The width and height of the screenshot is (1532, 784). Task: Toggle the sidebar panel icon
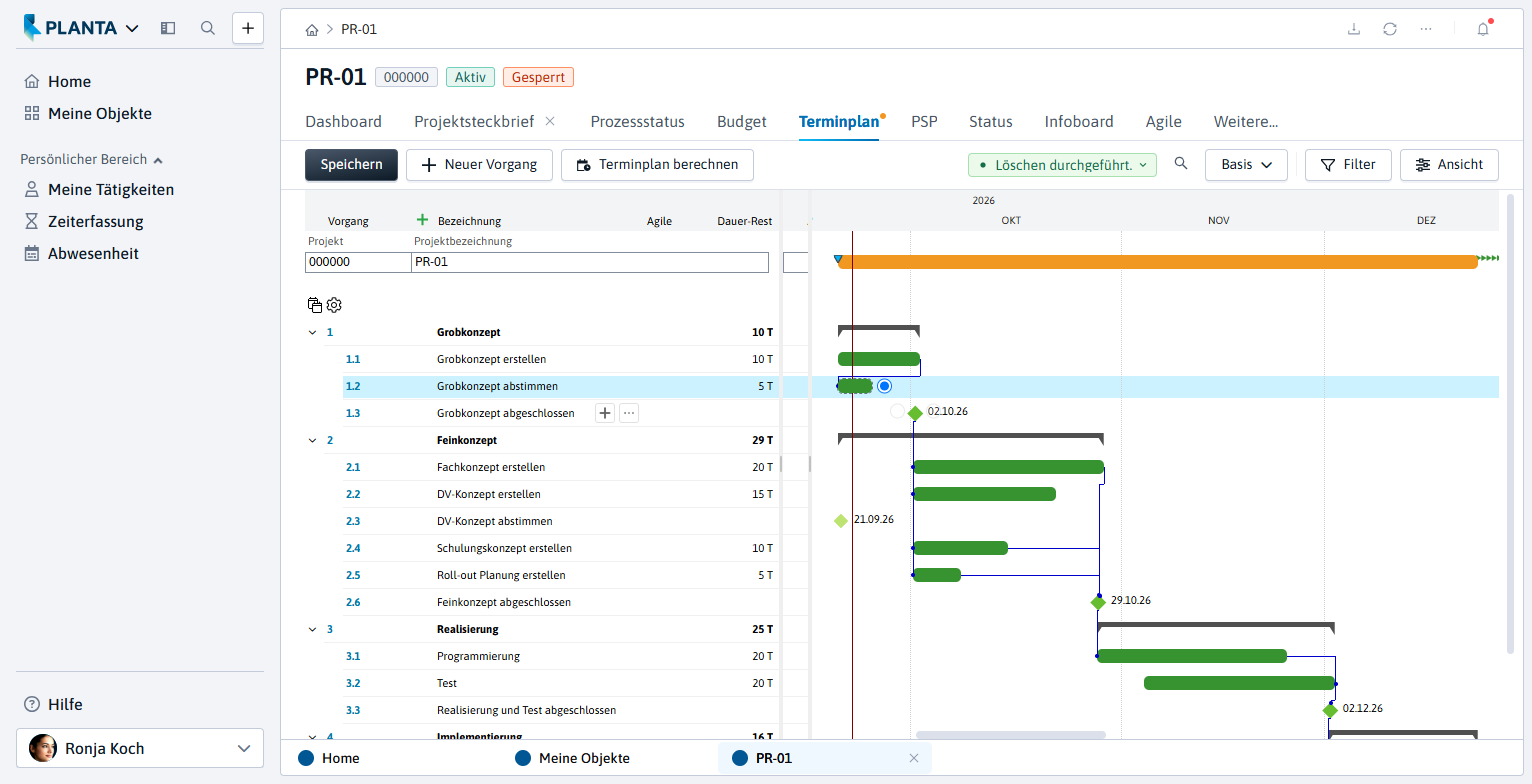click(168, 28)
